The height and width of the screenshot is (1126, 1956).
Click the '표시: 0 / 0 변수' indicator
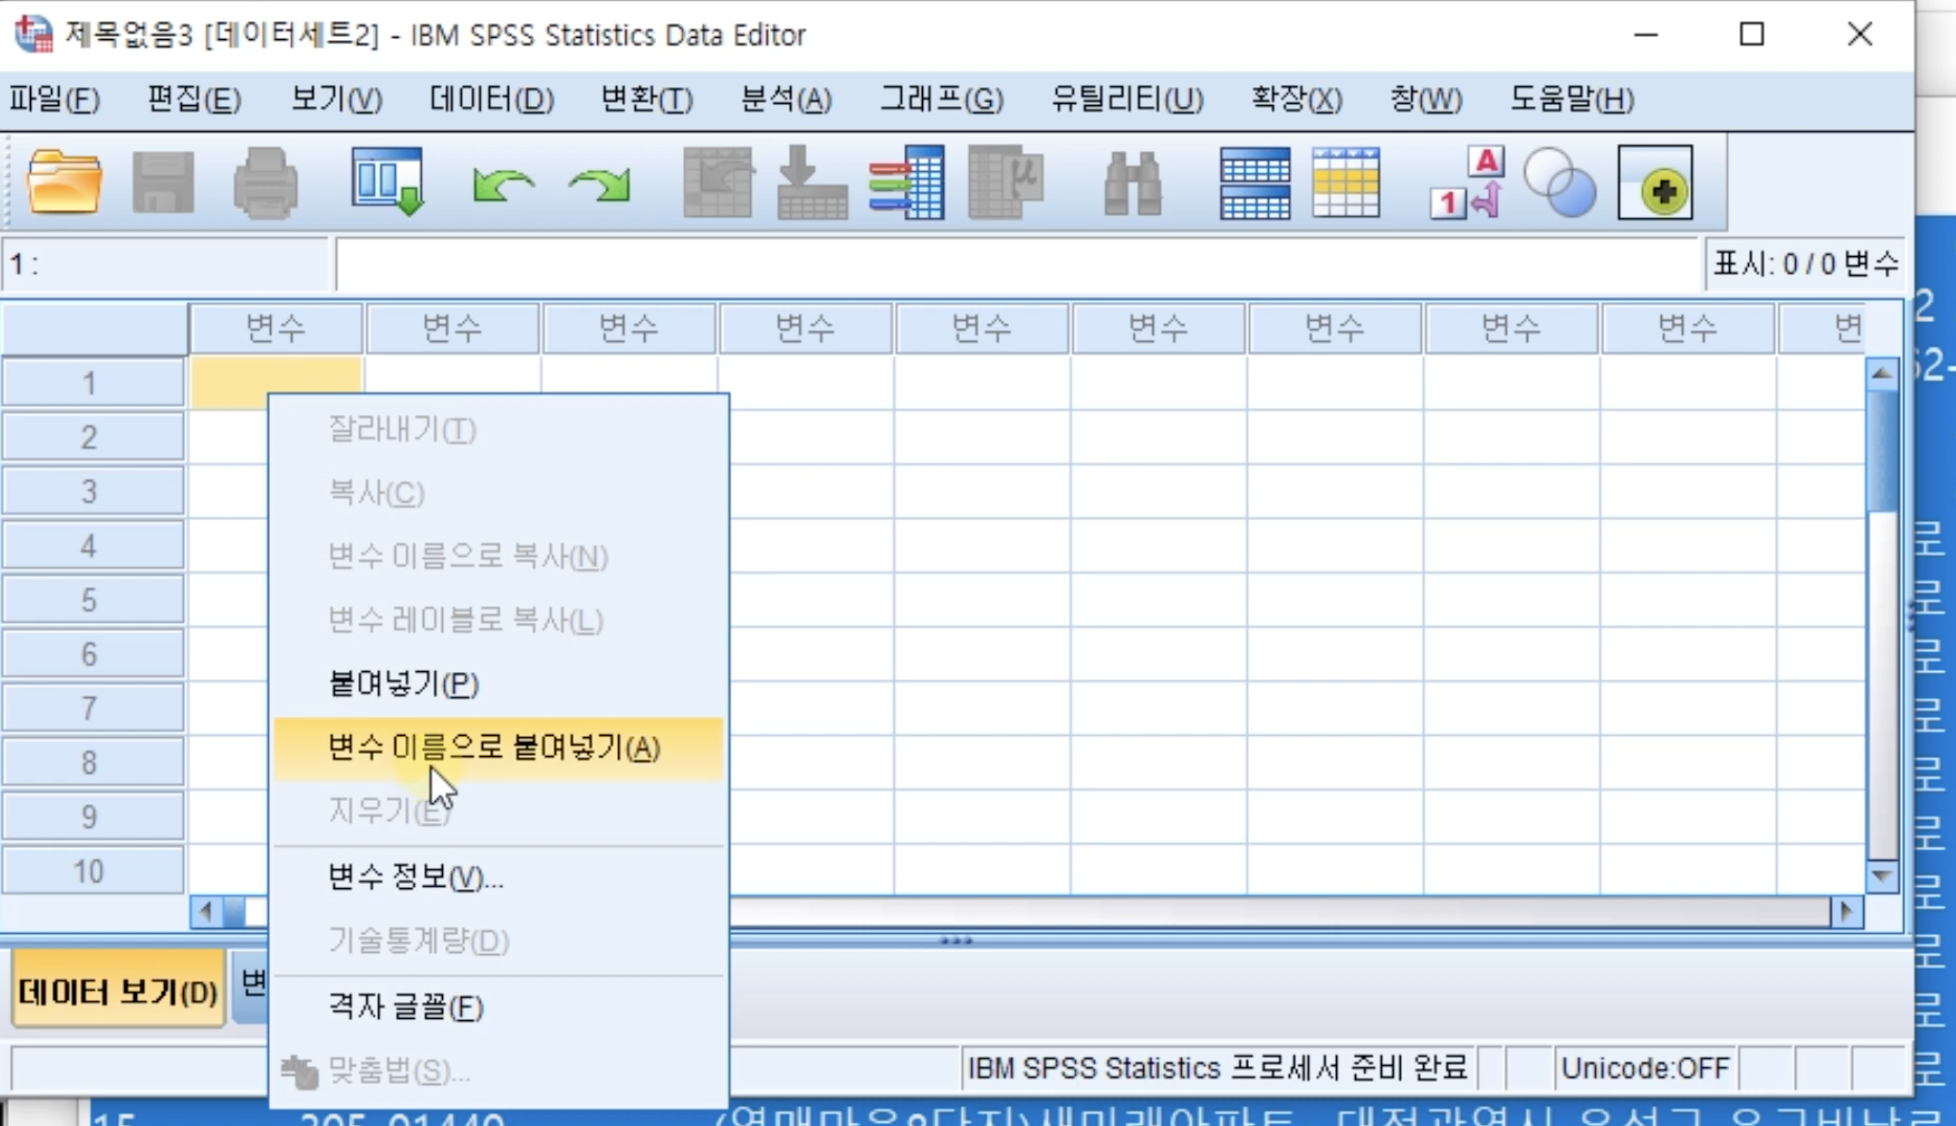[x=1805, y=264]
